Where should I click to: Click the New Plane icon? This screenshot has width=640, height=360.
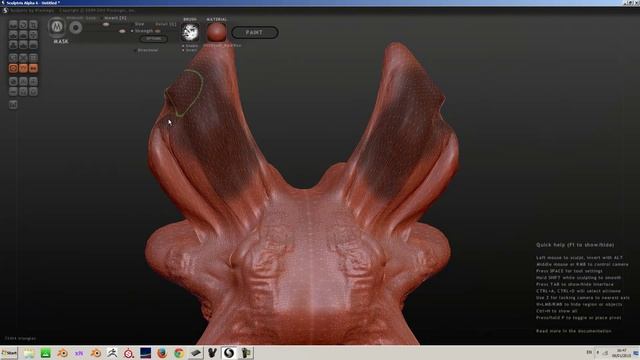[x=23, y=81]
